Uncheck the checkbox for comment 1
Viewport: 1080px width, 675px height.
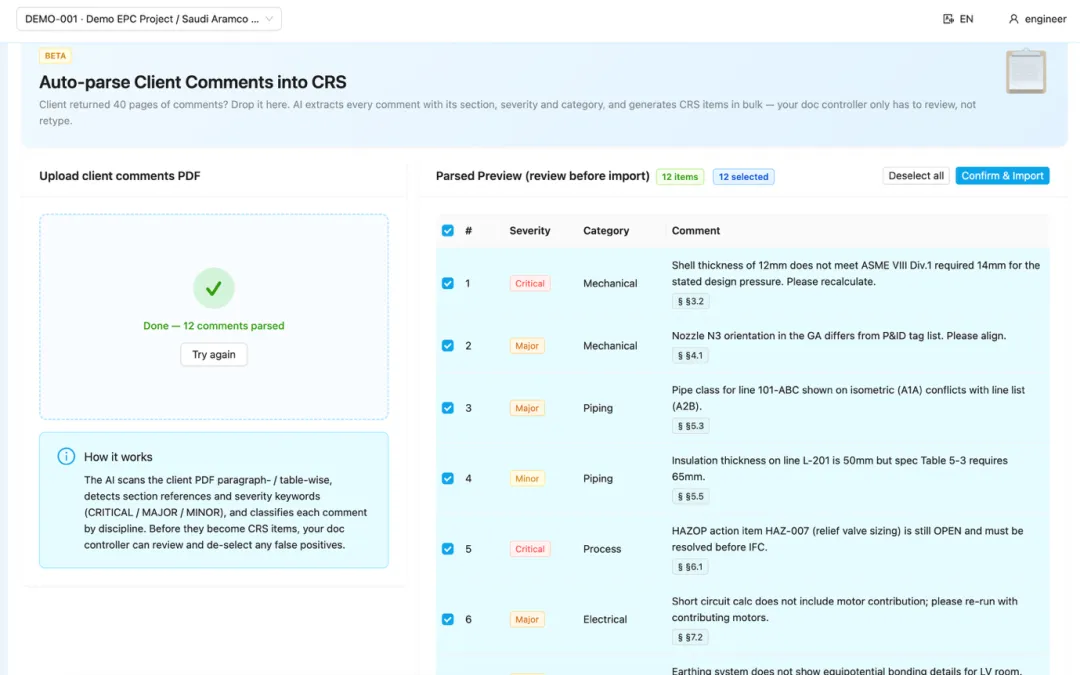448,284
